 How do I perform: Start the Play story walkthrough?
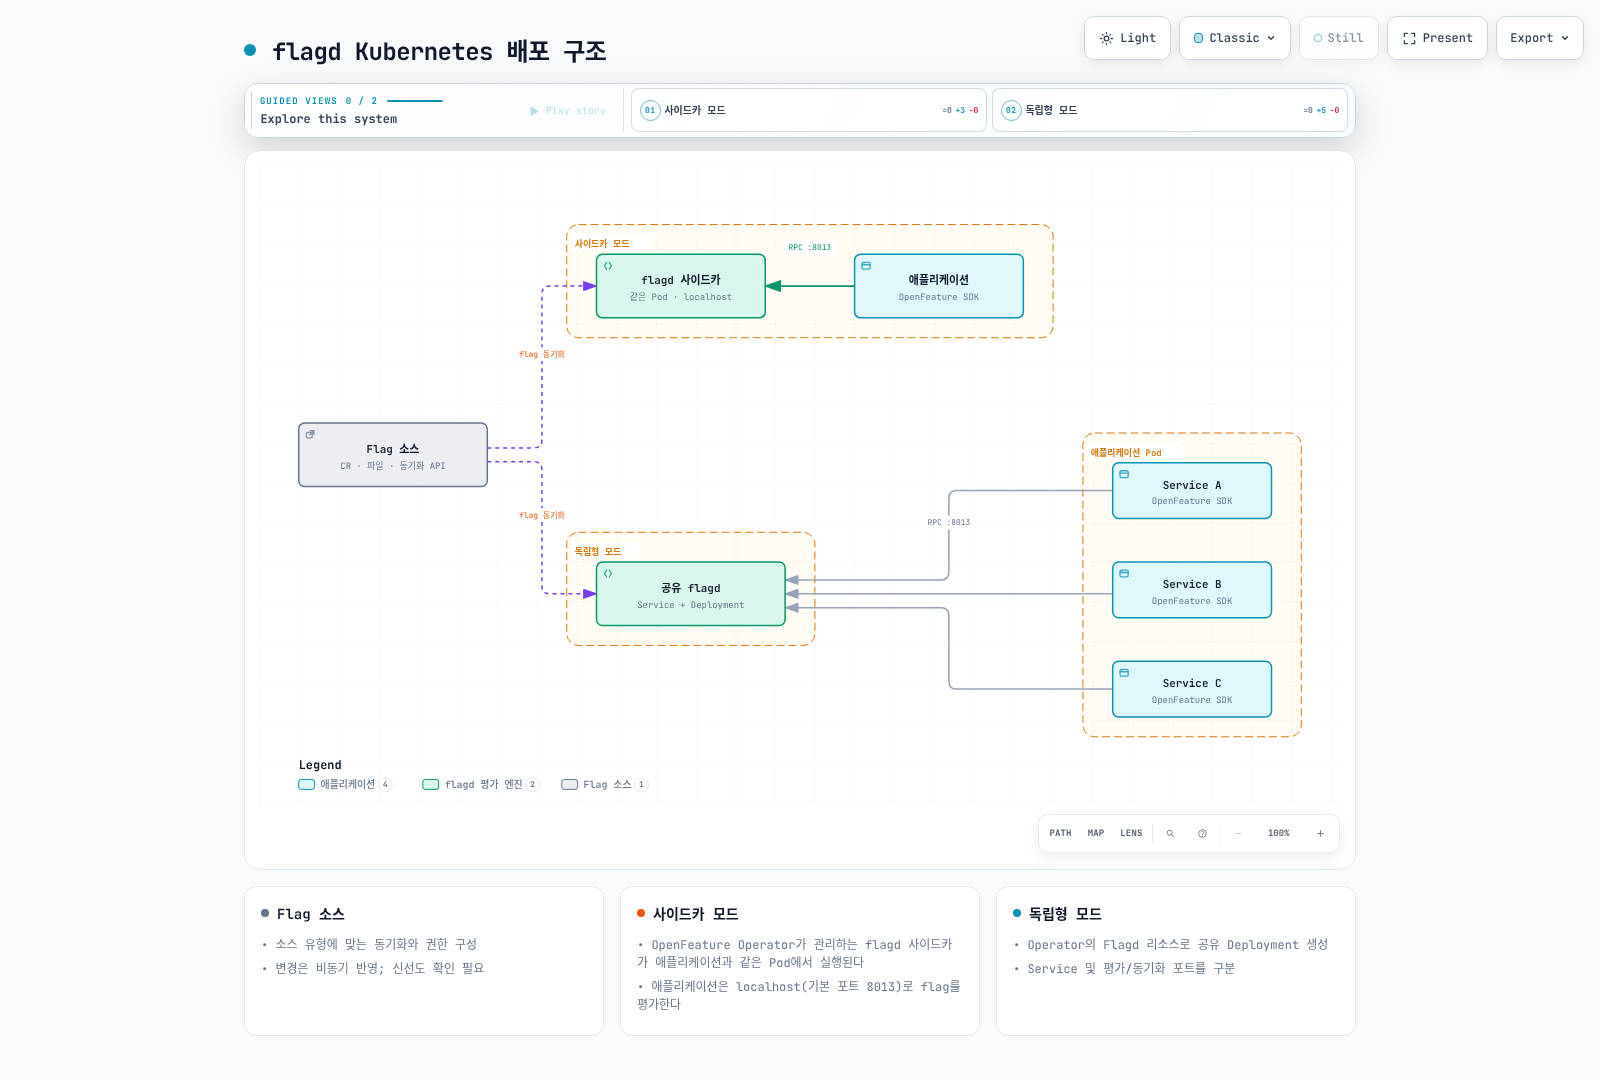(x=568, y=111)
